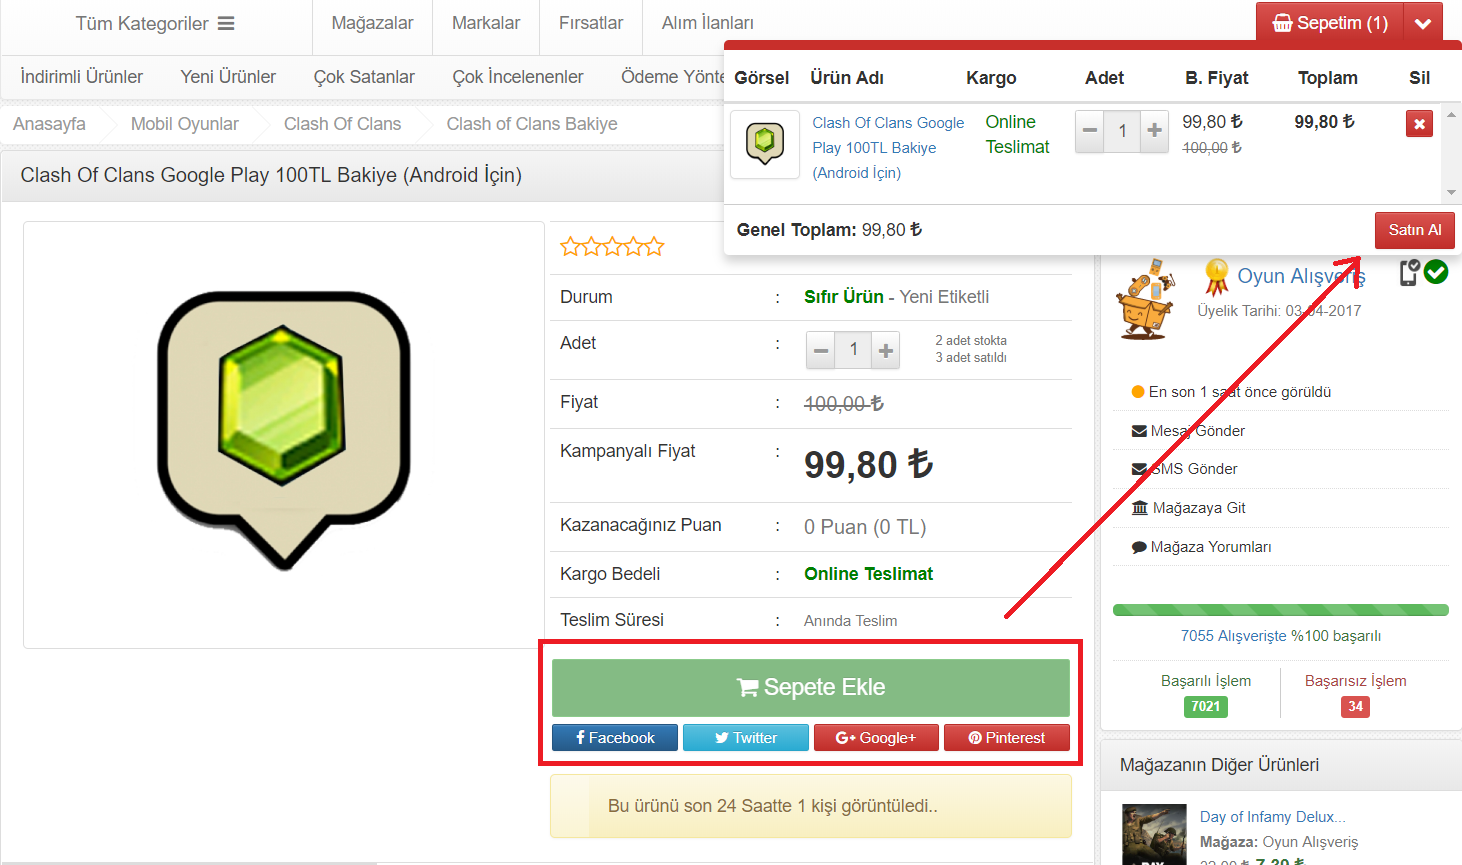This screenshot has width=1462, height=865.
Task: Click the Anında Teslim delivery text
Action: [850, 621]
